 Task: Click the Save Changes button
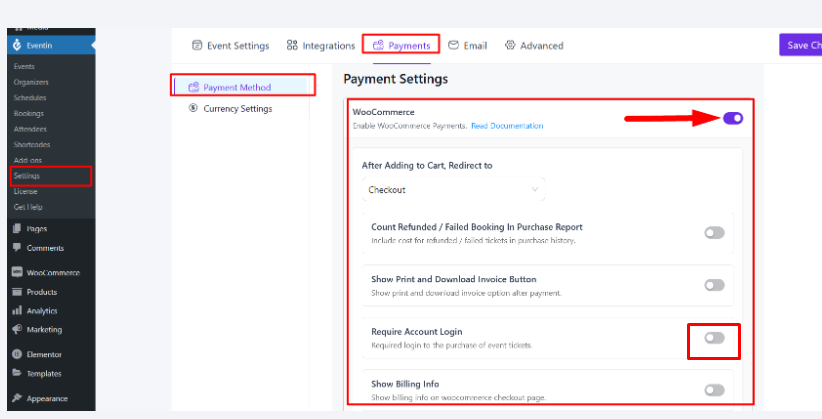tap(801, 45)
